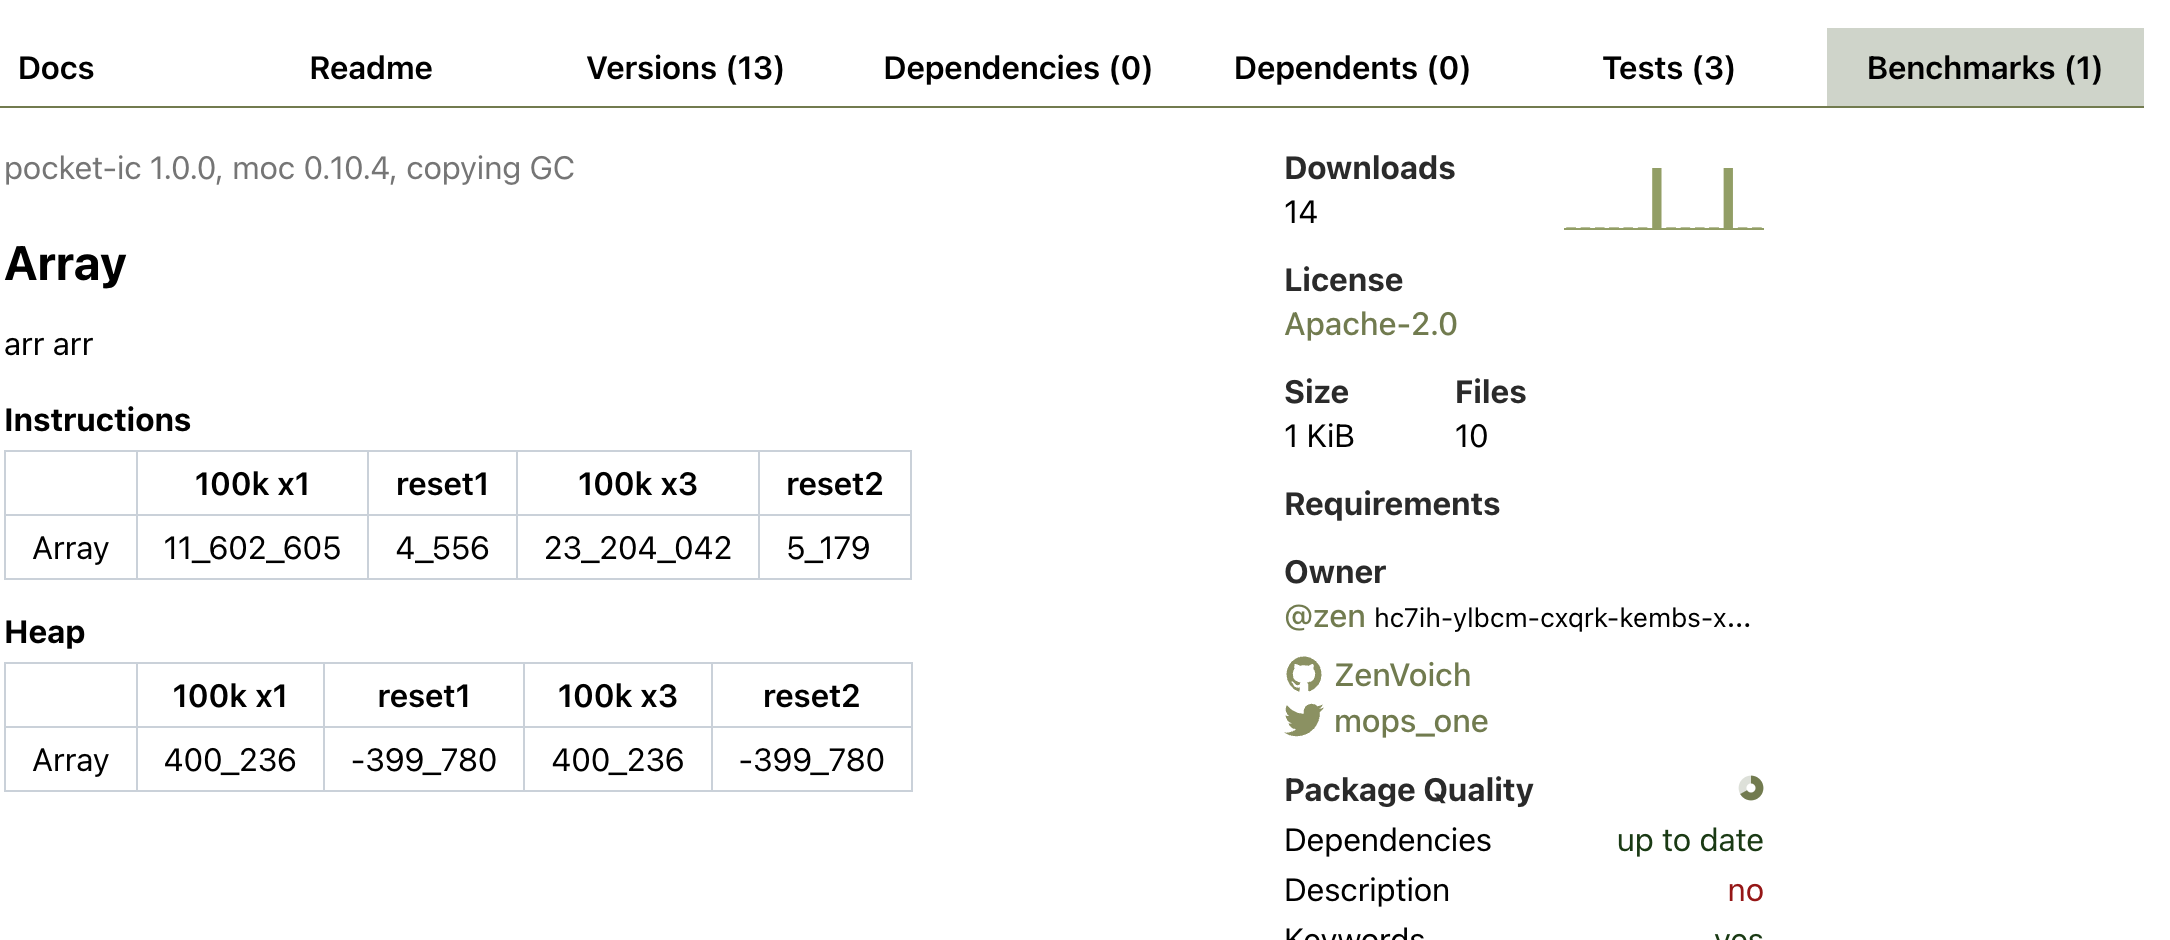Image resolution: width=2170 pixels, height=940 pixels.
Task: View the Dependents (0) tab
Action: [x=1352, y=68]
